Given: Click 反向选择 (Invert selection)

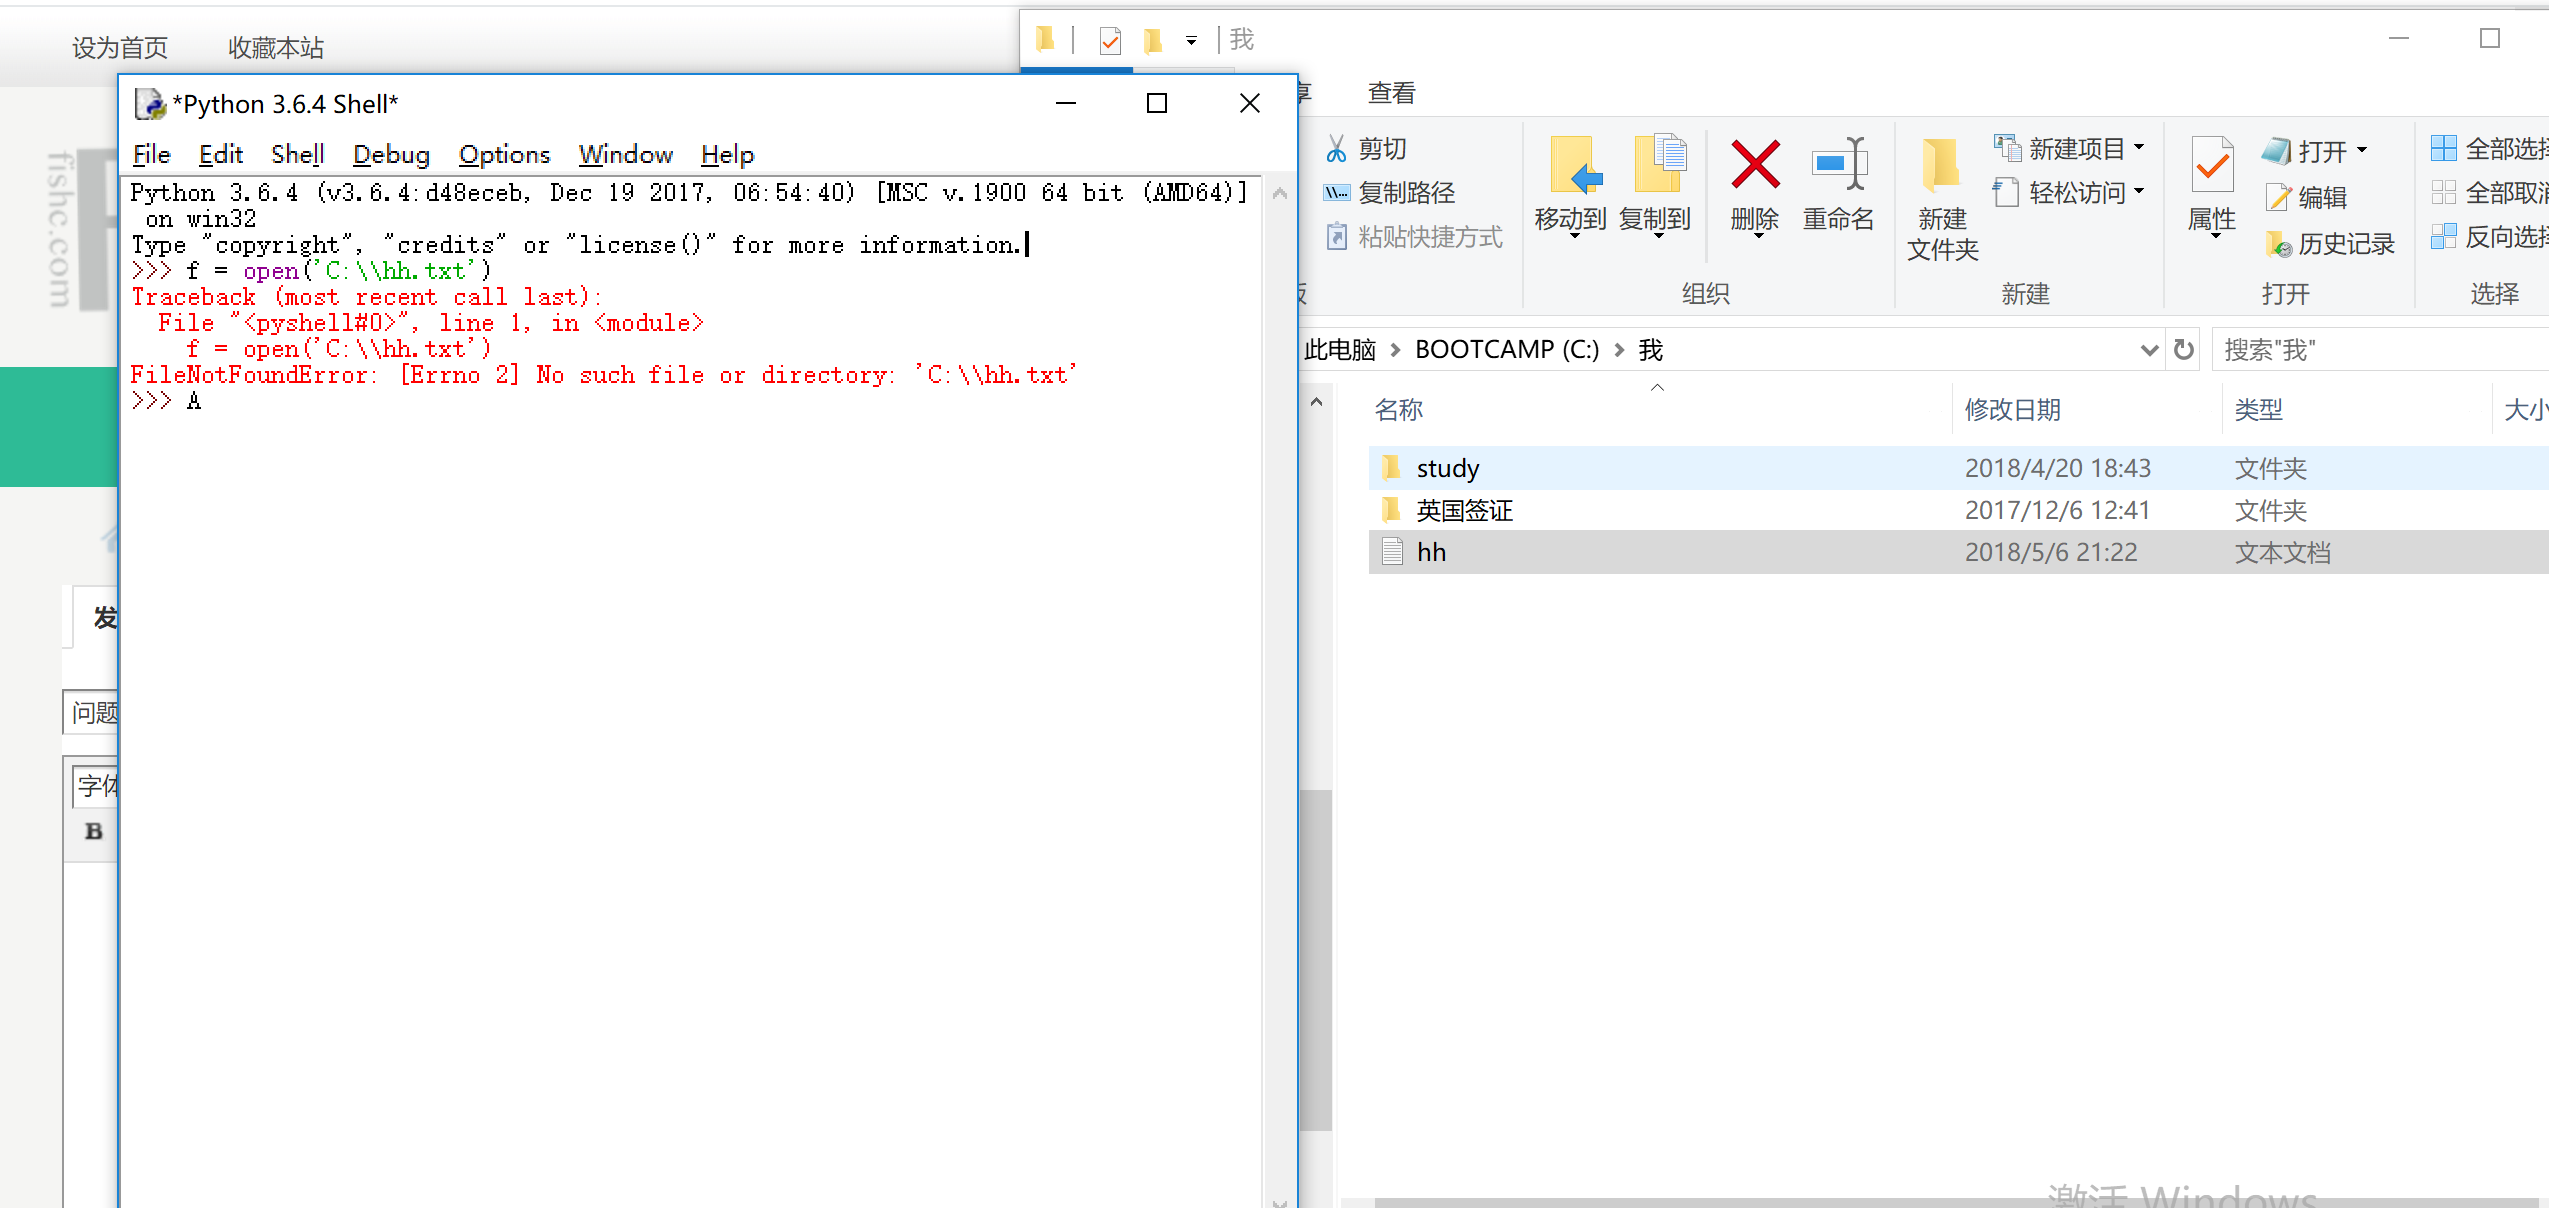Looking at the screenshot, I should tap(2490, 237).
